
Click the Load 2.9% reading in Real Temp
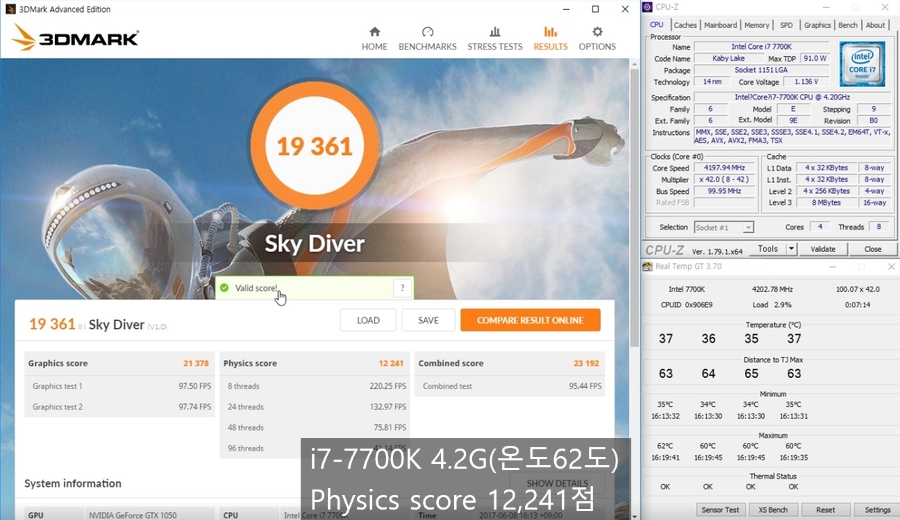coord(772,305)
